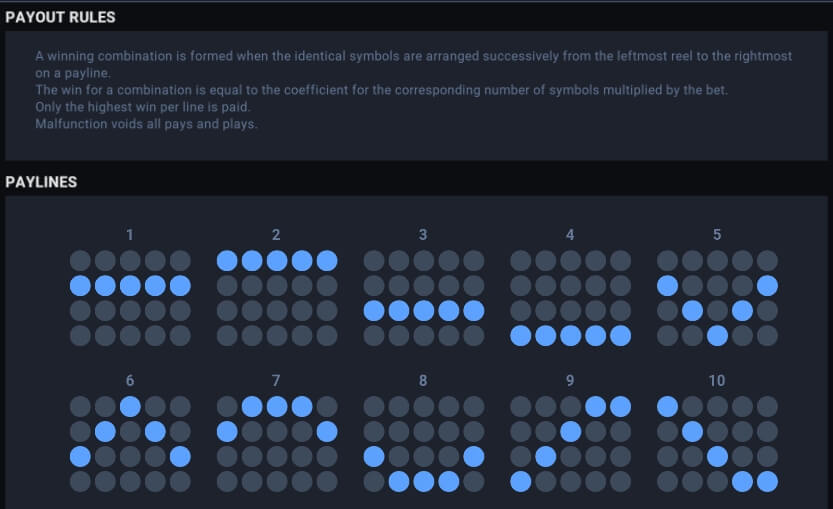Click the payline 10 descending diagonal diagram

pyautogui.click(x=717, y=444)
